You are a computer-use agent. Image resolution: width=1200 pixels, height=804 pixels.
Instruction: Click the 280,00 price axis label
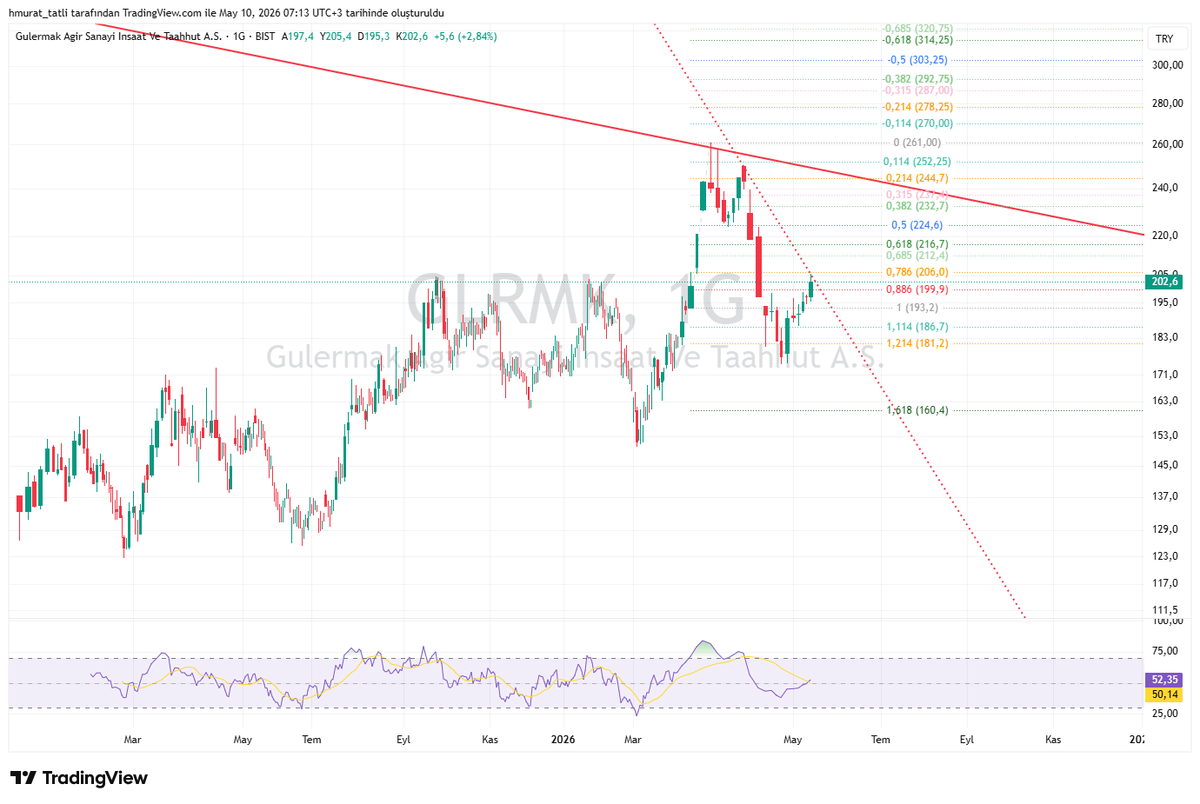[x=1167, y=104]
